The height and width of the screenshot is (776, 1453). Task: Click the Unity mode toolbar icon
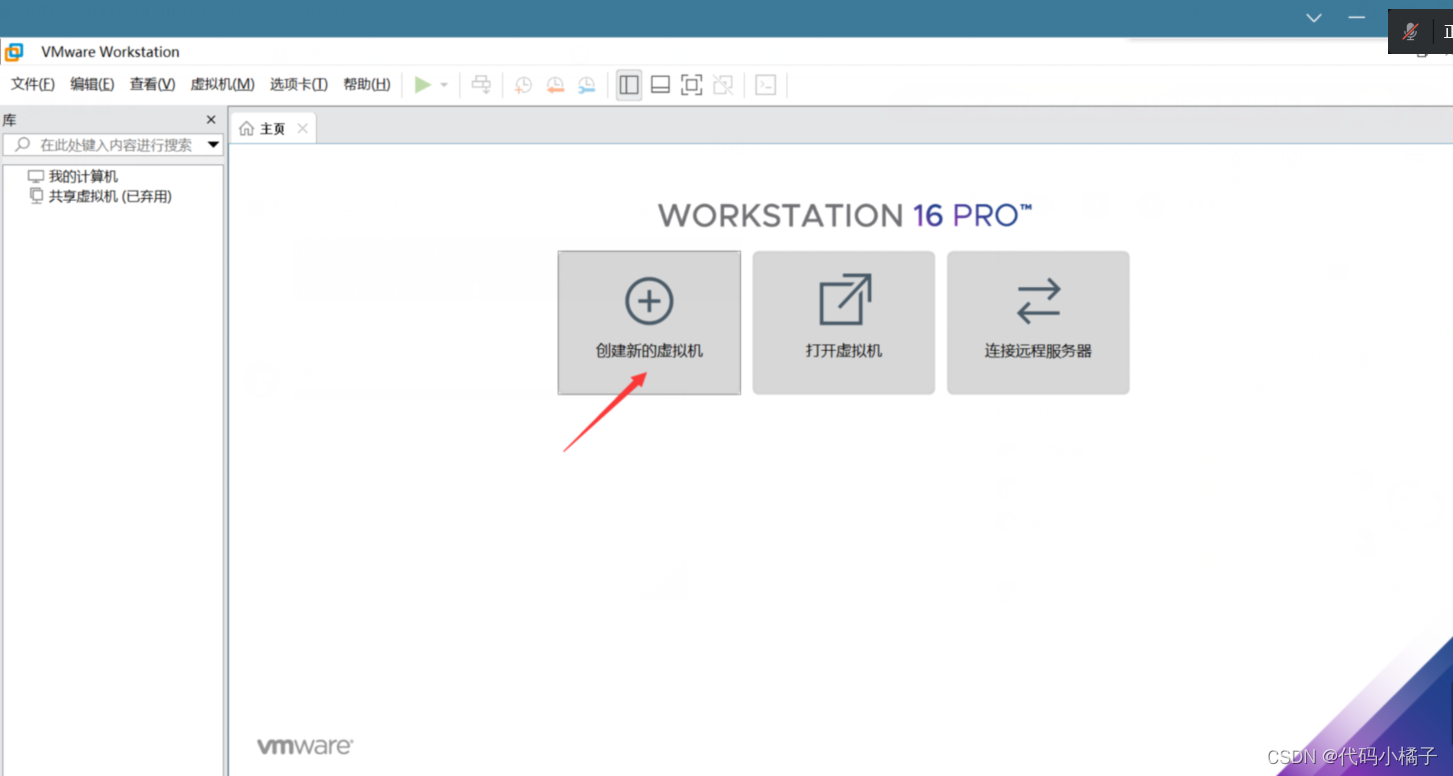tap(723, 85)
